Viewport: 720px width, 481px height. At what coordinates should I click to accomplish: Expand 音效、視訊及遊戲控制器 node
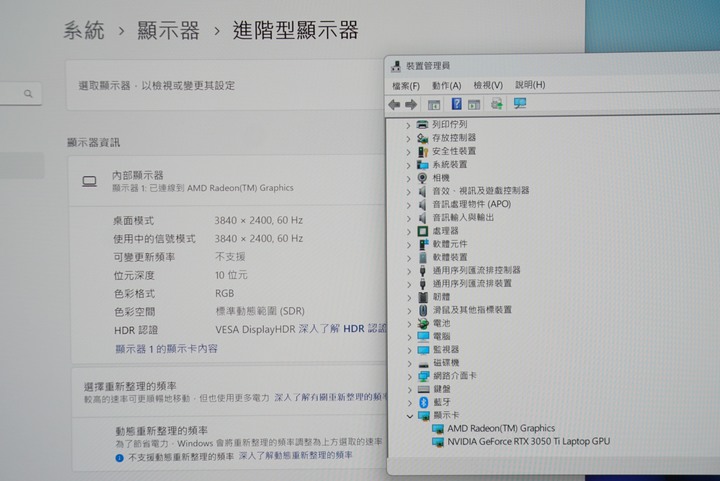pos(409,191)
